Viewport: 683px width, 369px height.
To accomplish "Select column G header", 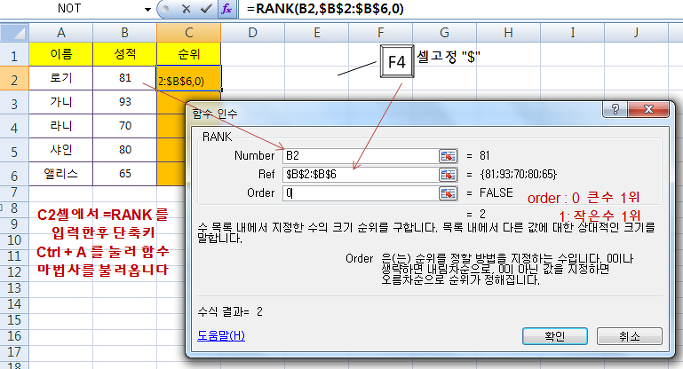I will (x=445, y=33).
